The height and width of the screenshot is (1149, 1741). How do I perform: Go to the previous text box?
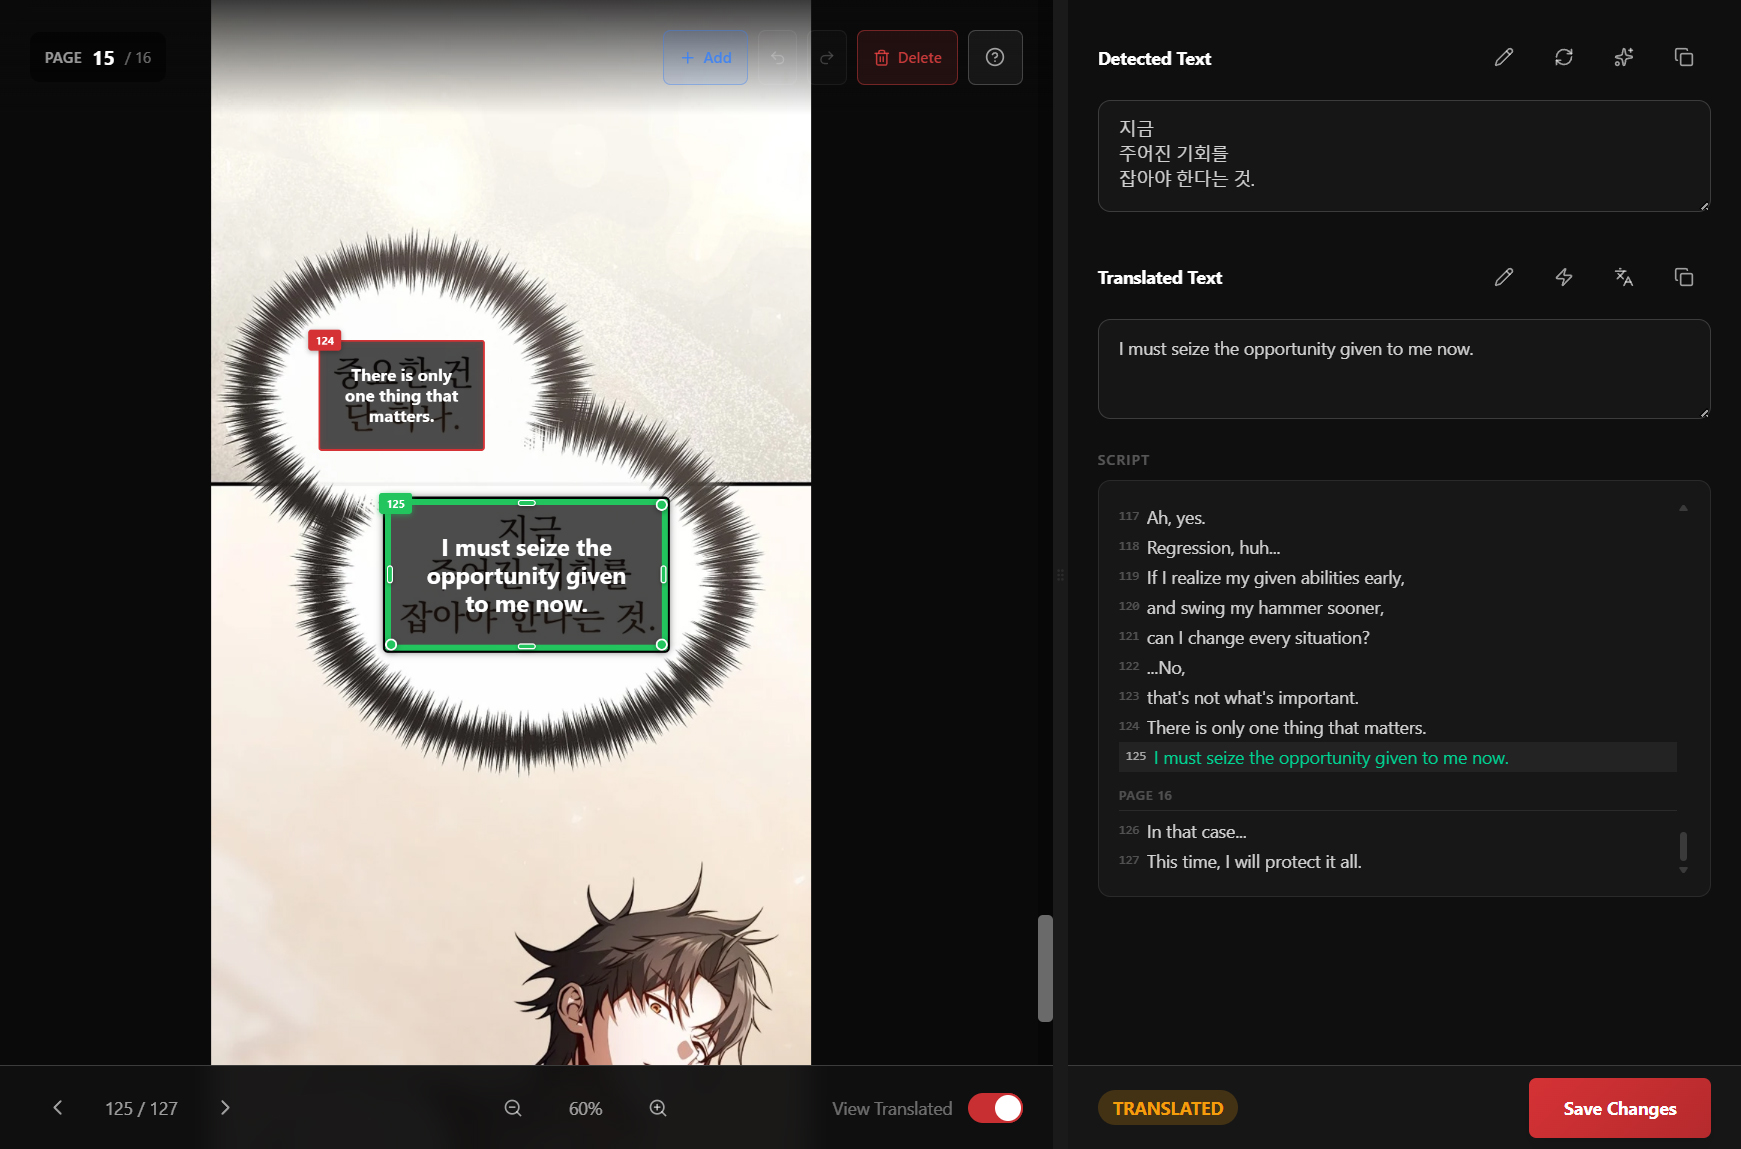pos(58,1108)
